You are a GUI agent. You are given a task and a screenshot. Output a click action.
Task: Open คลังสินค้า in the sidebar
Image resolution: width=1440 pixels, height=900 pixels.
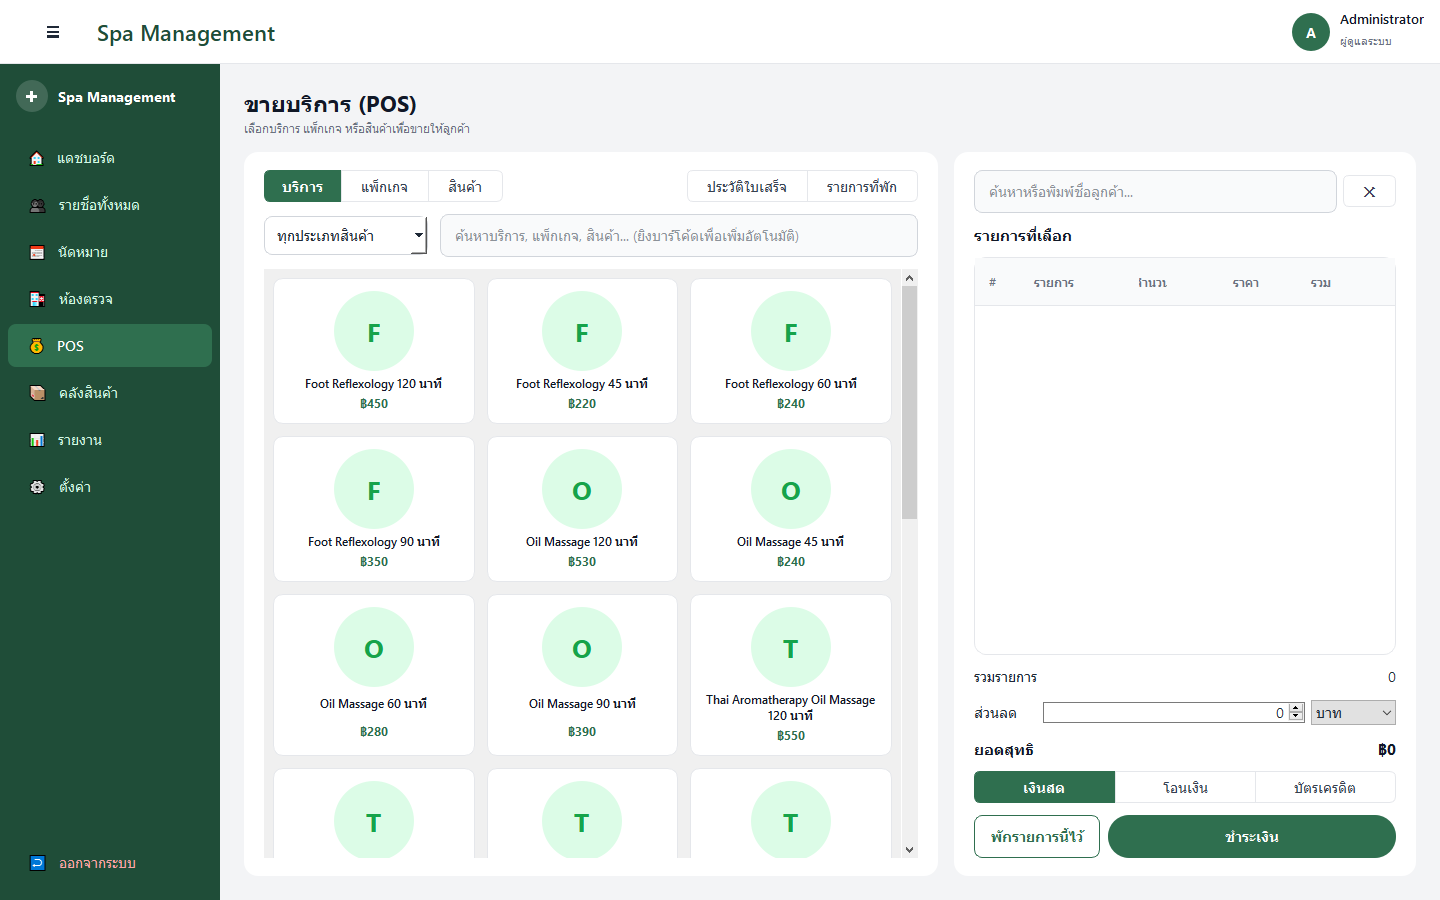110,393
